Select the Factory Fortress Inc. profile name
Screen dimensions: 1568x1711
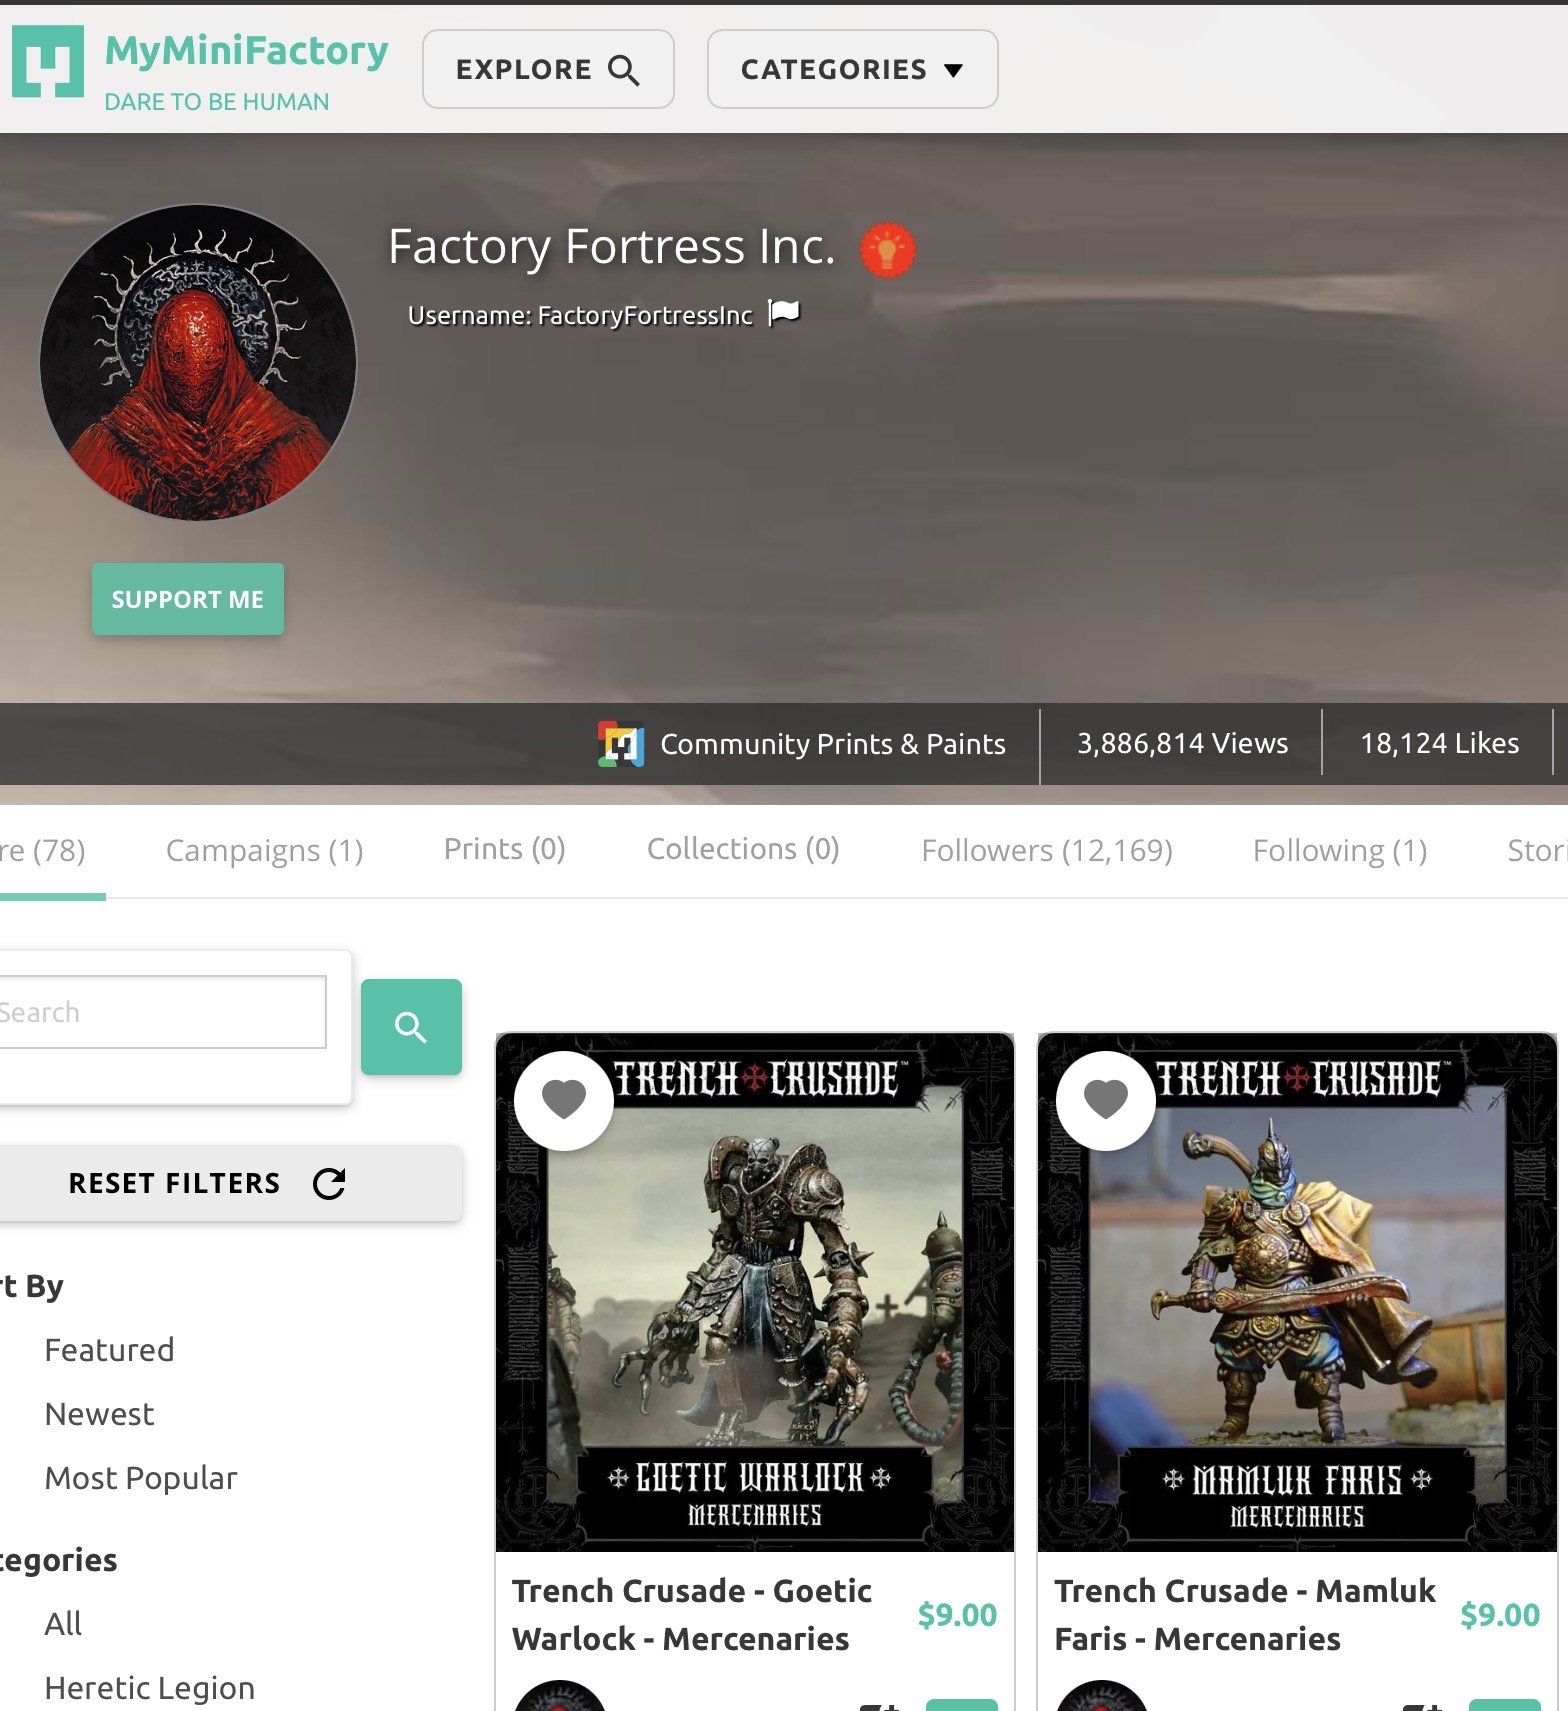pos(612,246)
